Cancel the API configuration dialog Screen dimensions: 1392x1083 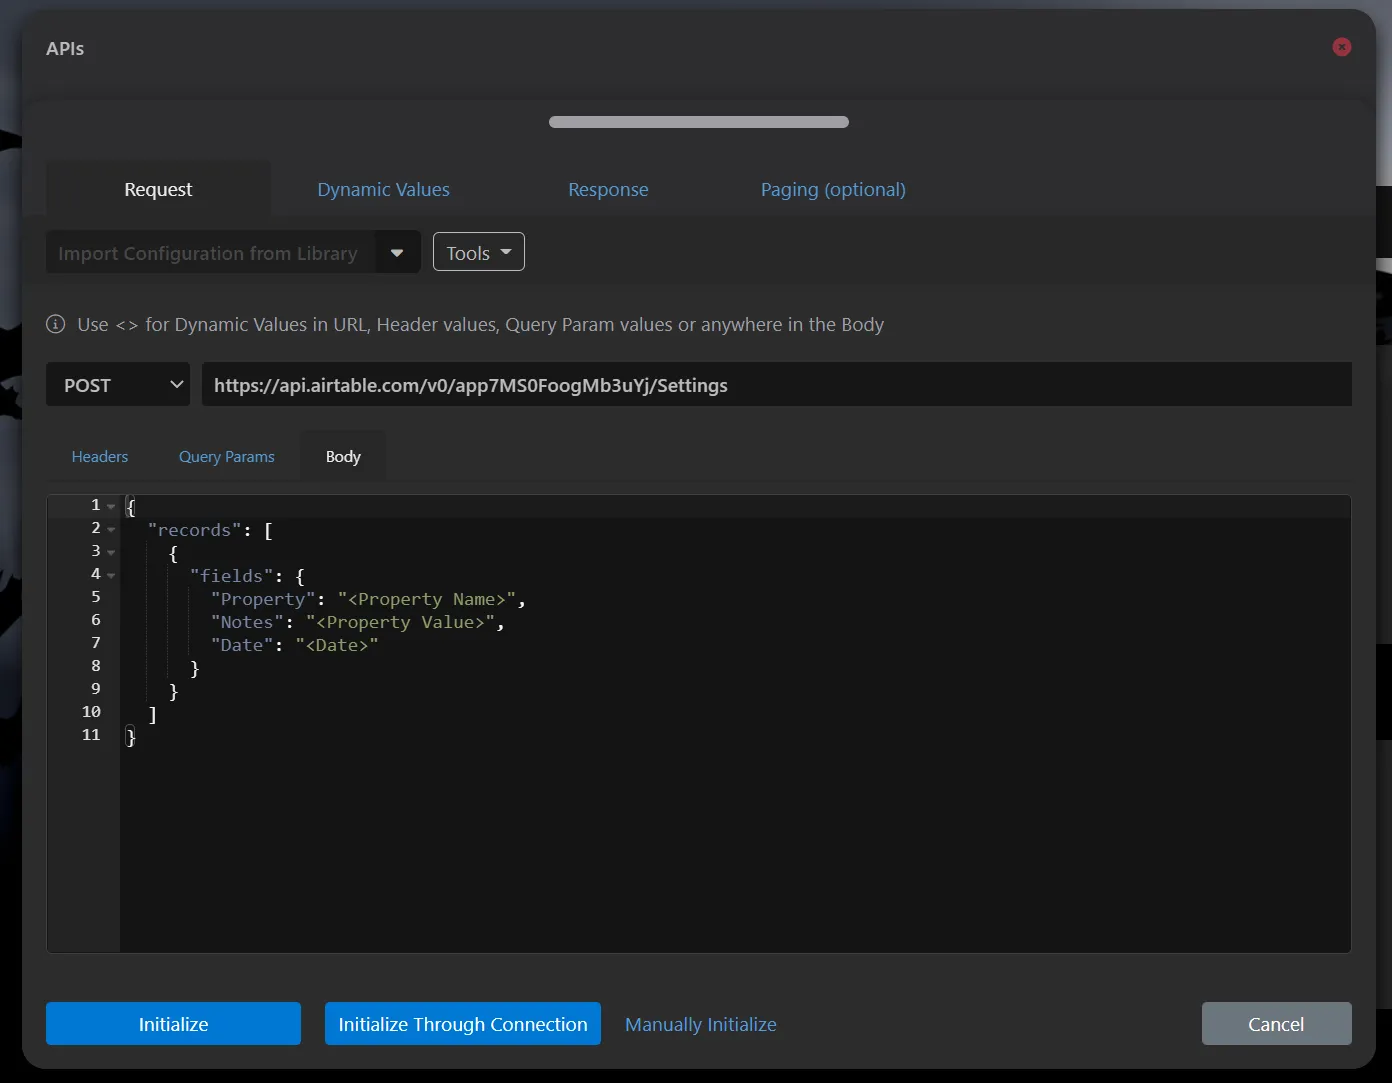click(x=1276, y=1023)
